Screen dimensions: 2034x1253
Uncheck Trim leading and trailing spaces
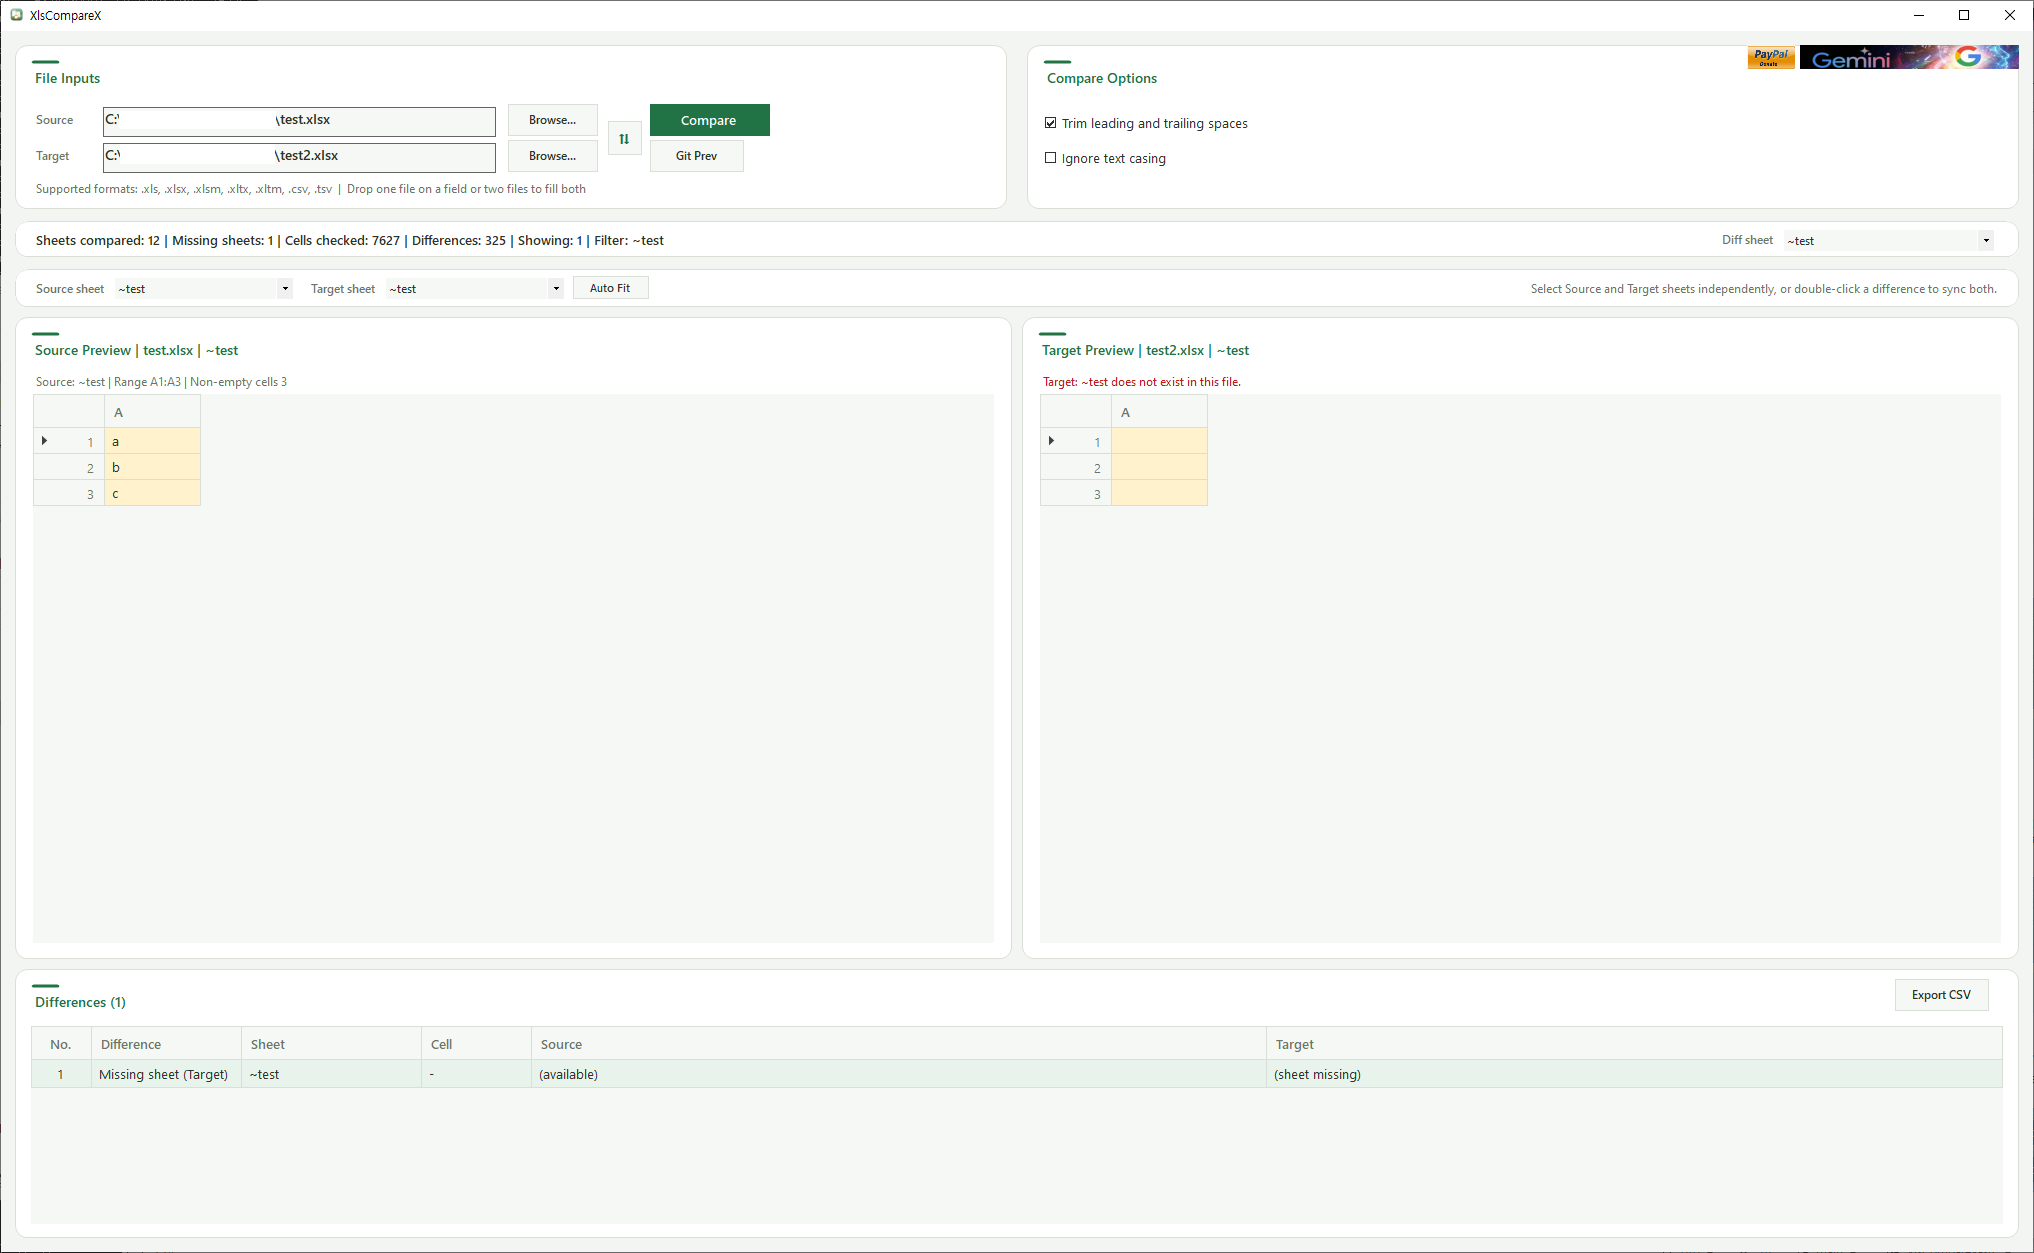1050,122
